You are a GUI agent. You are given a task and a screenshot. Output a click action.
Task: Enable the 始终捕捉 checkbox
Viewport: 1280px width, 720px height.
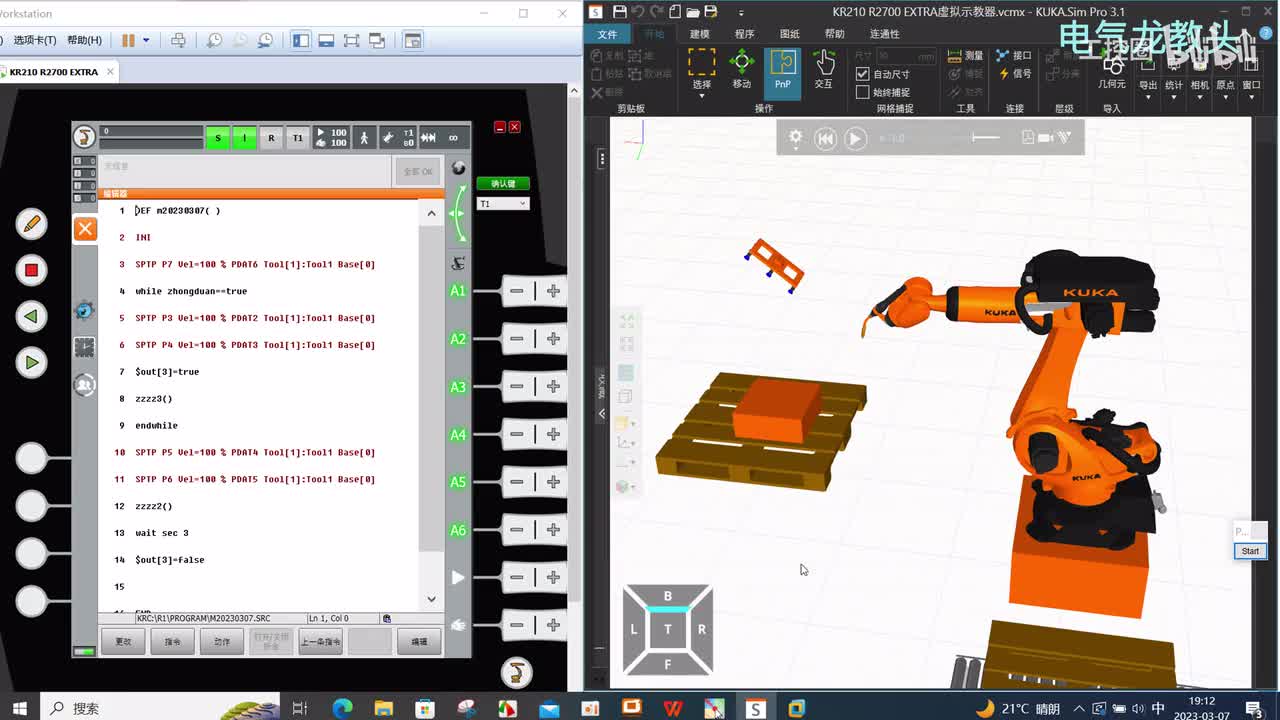click(863, 92)
